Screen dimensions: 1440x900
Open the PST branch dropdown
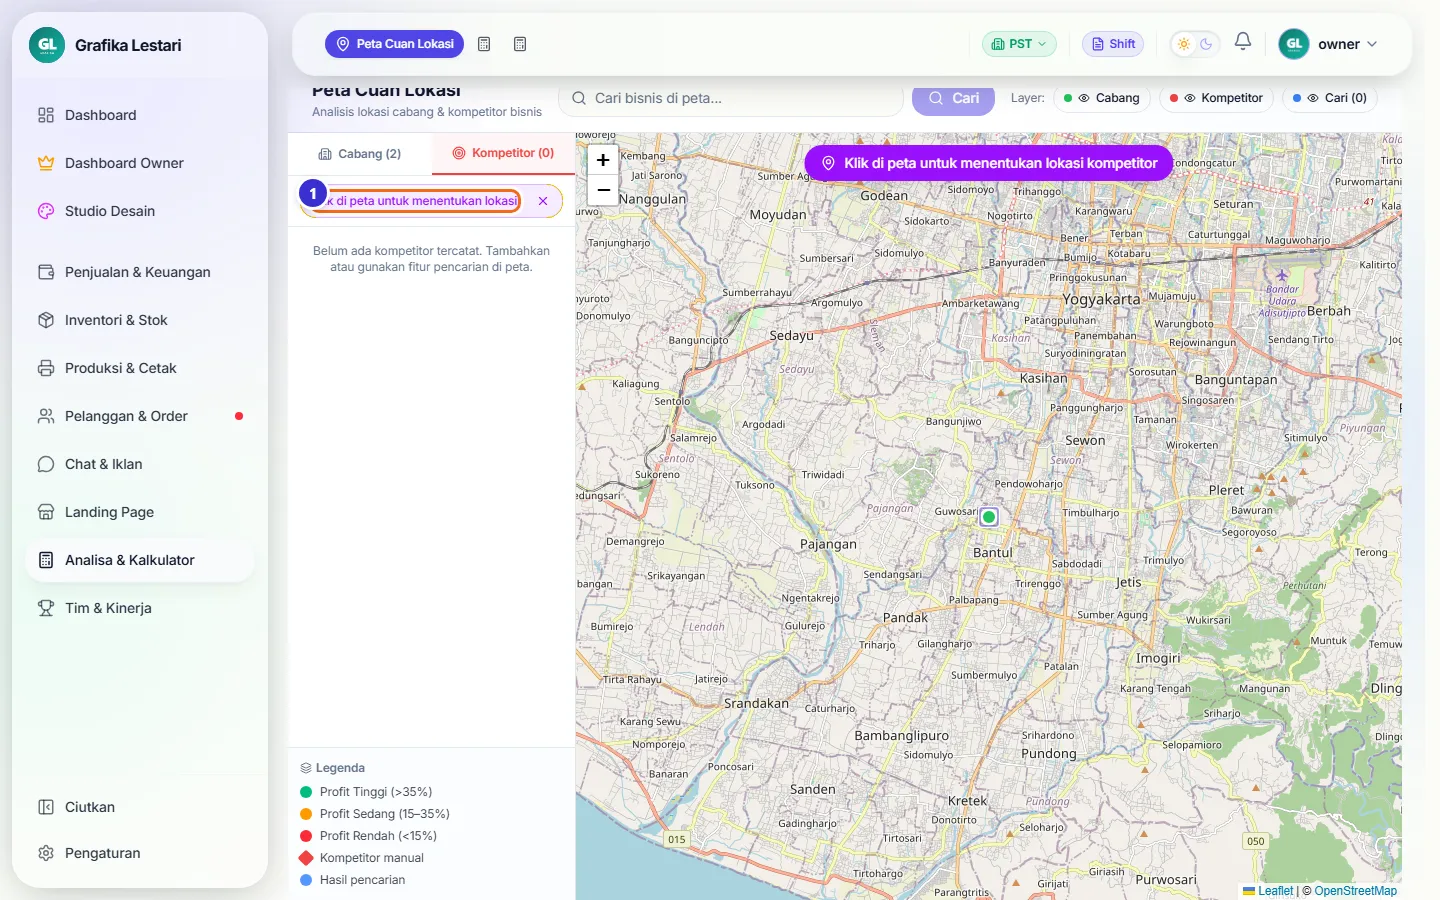click(1019, 44)
